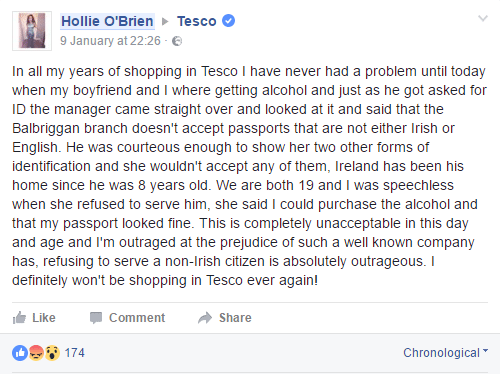Click the blue Like reaction icon
This screenshot has width=500, height=374.
20,353
